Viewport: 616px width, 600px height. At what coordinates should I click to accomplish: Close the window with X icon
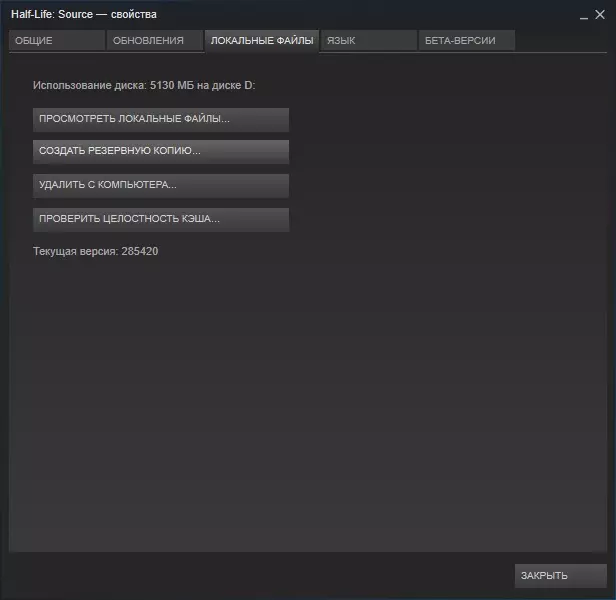tap(600, 15)
